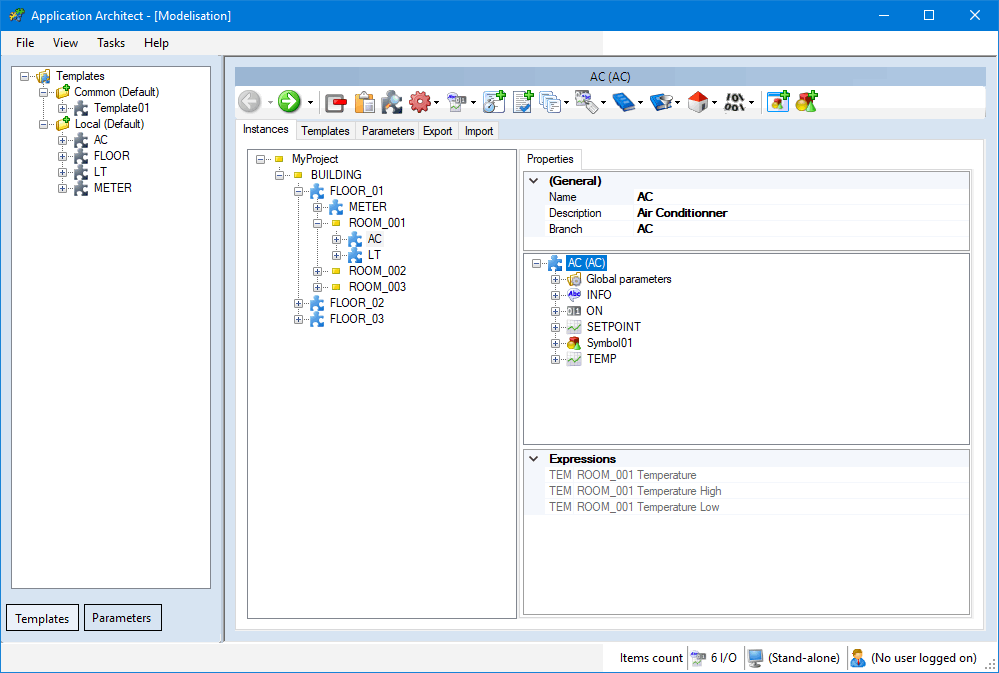
Task: Select FLOOR_03 in the instances tree
Action: pos(357,319)
